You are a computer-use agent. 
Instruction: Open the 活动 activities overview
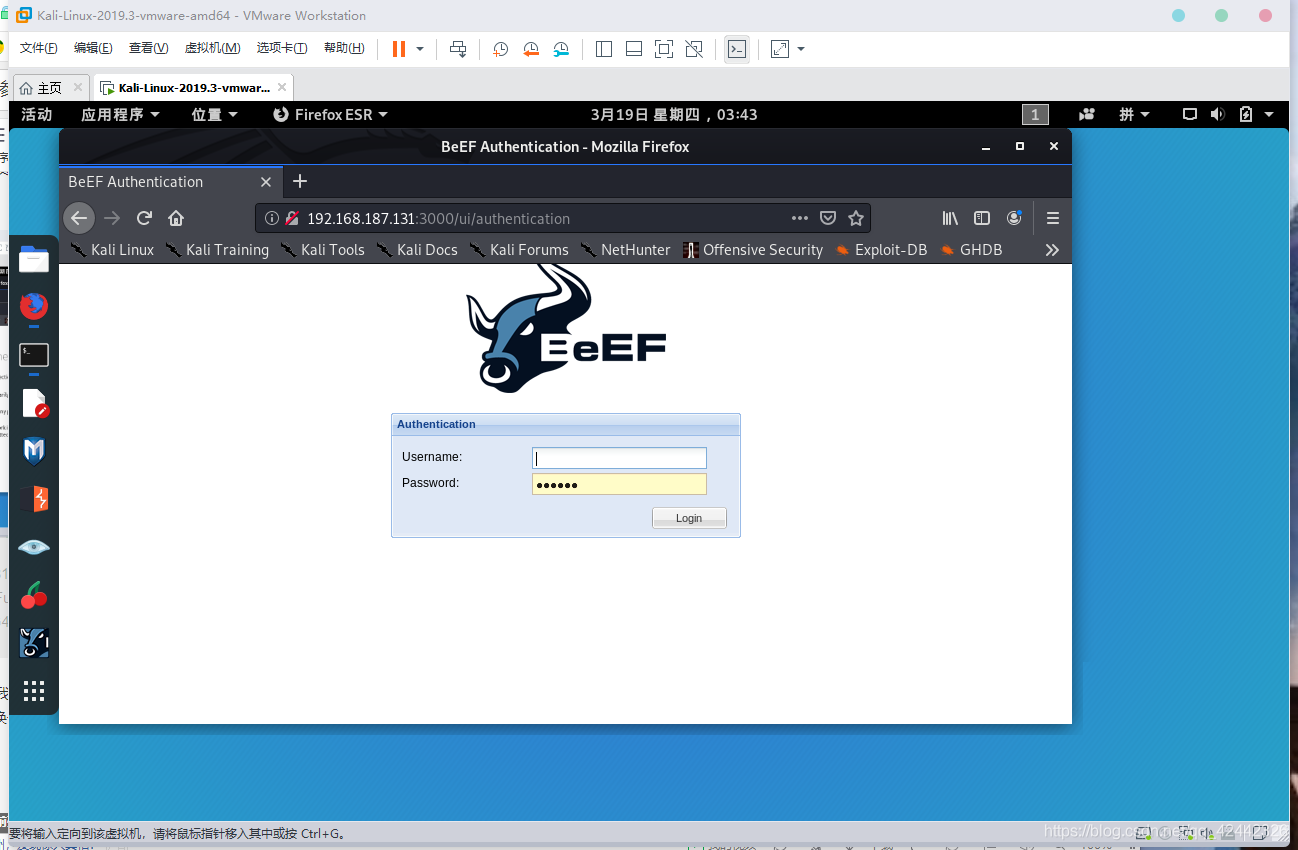click(37, 114)
